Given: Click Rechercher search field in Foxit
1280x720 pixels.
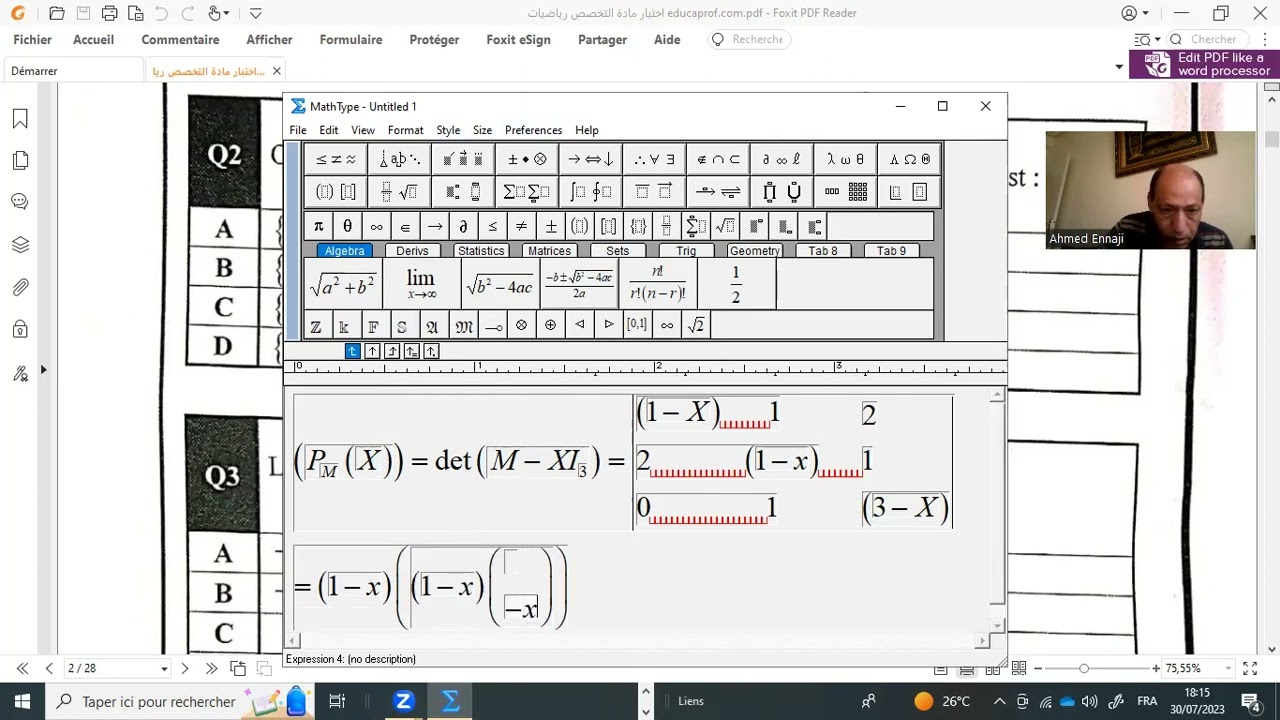Looking at the screenshot, I should (x=750, y=40).
